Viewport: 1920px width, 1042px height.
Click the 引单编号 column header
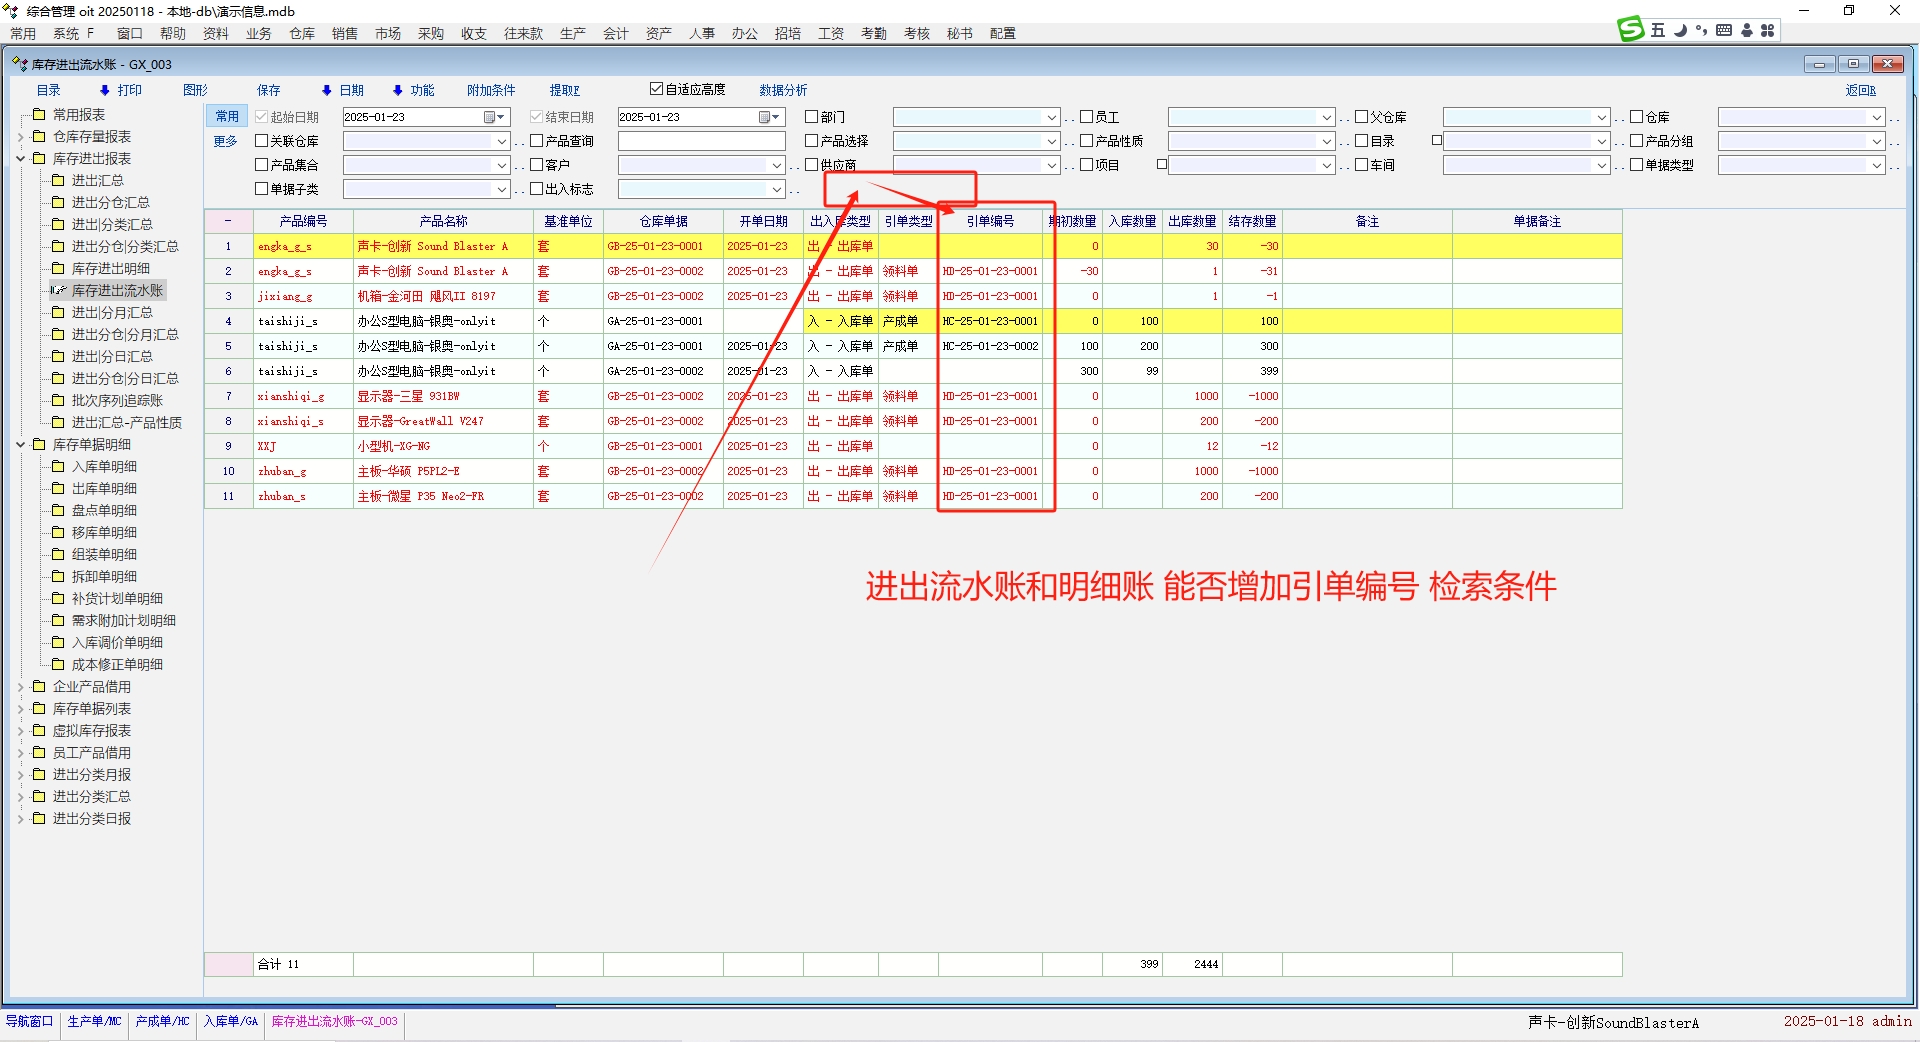coord(990,222)
